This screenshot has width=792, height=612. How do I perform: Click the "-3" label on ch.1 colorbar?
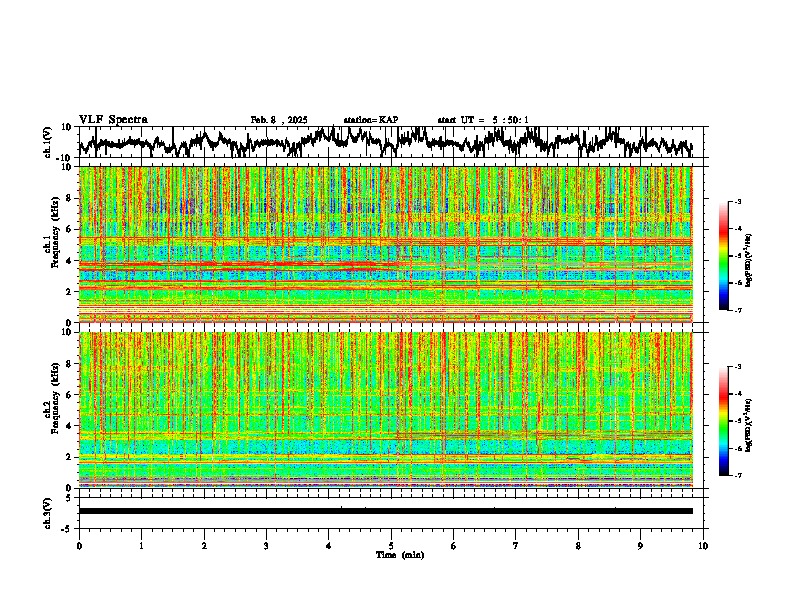tap(738, 201)
